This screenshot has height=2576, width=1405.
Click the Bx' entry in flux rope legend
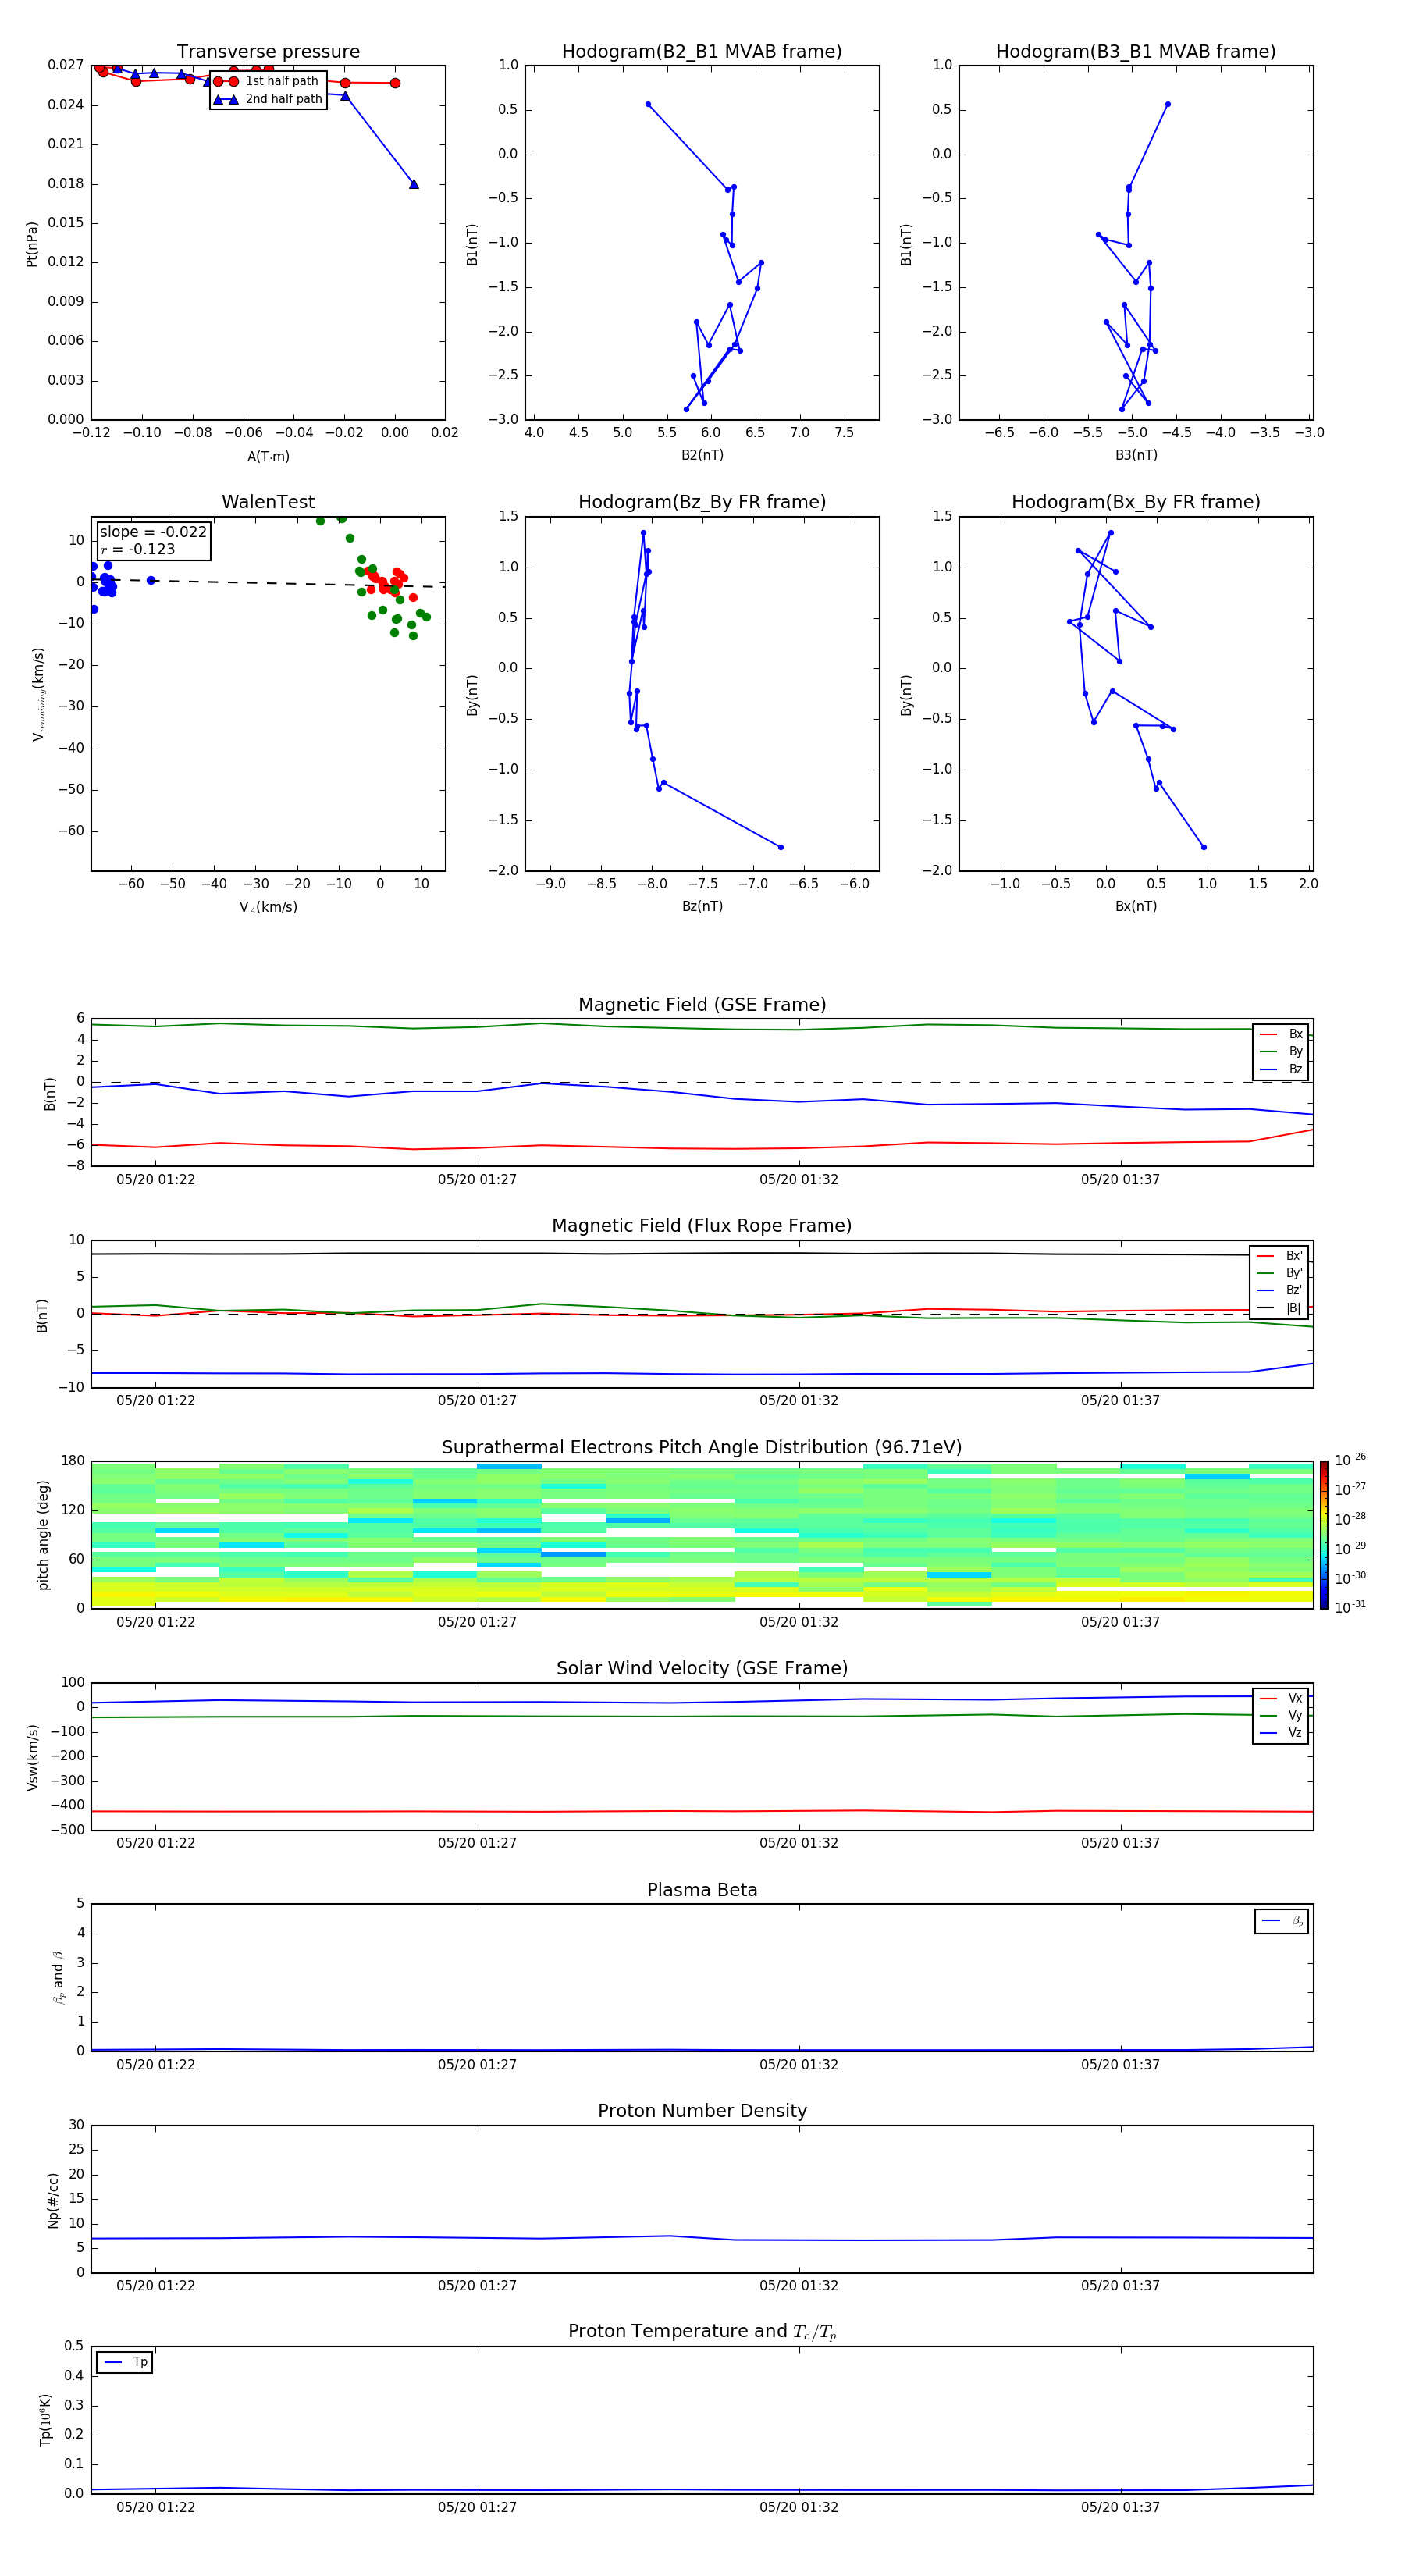click(1280, 1256)
